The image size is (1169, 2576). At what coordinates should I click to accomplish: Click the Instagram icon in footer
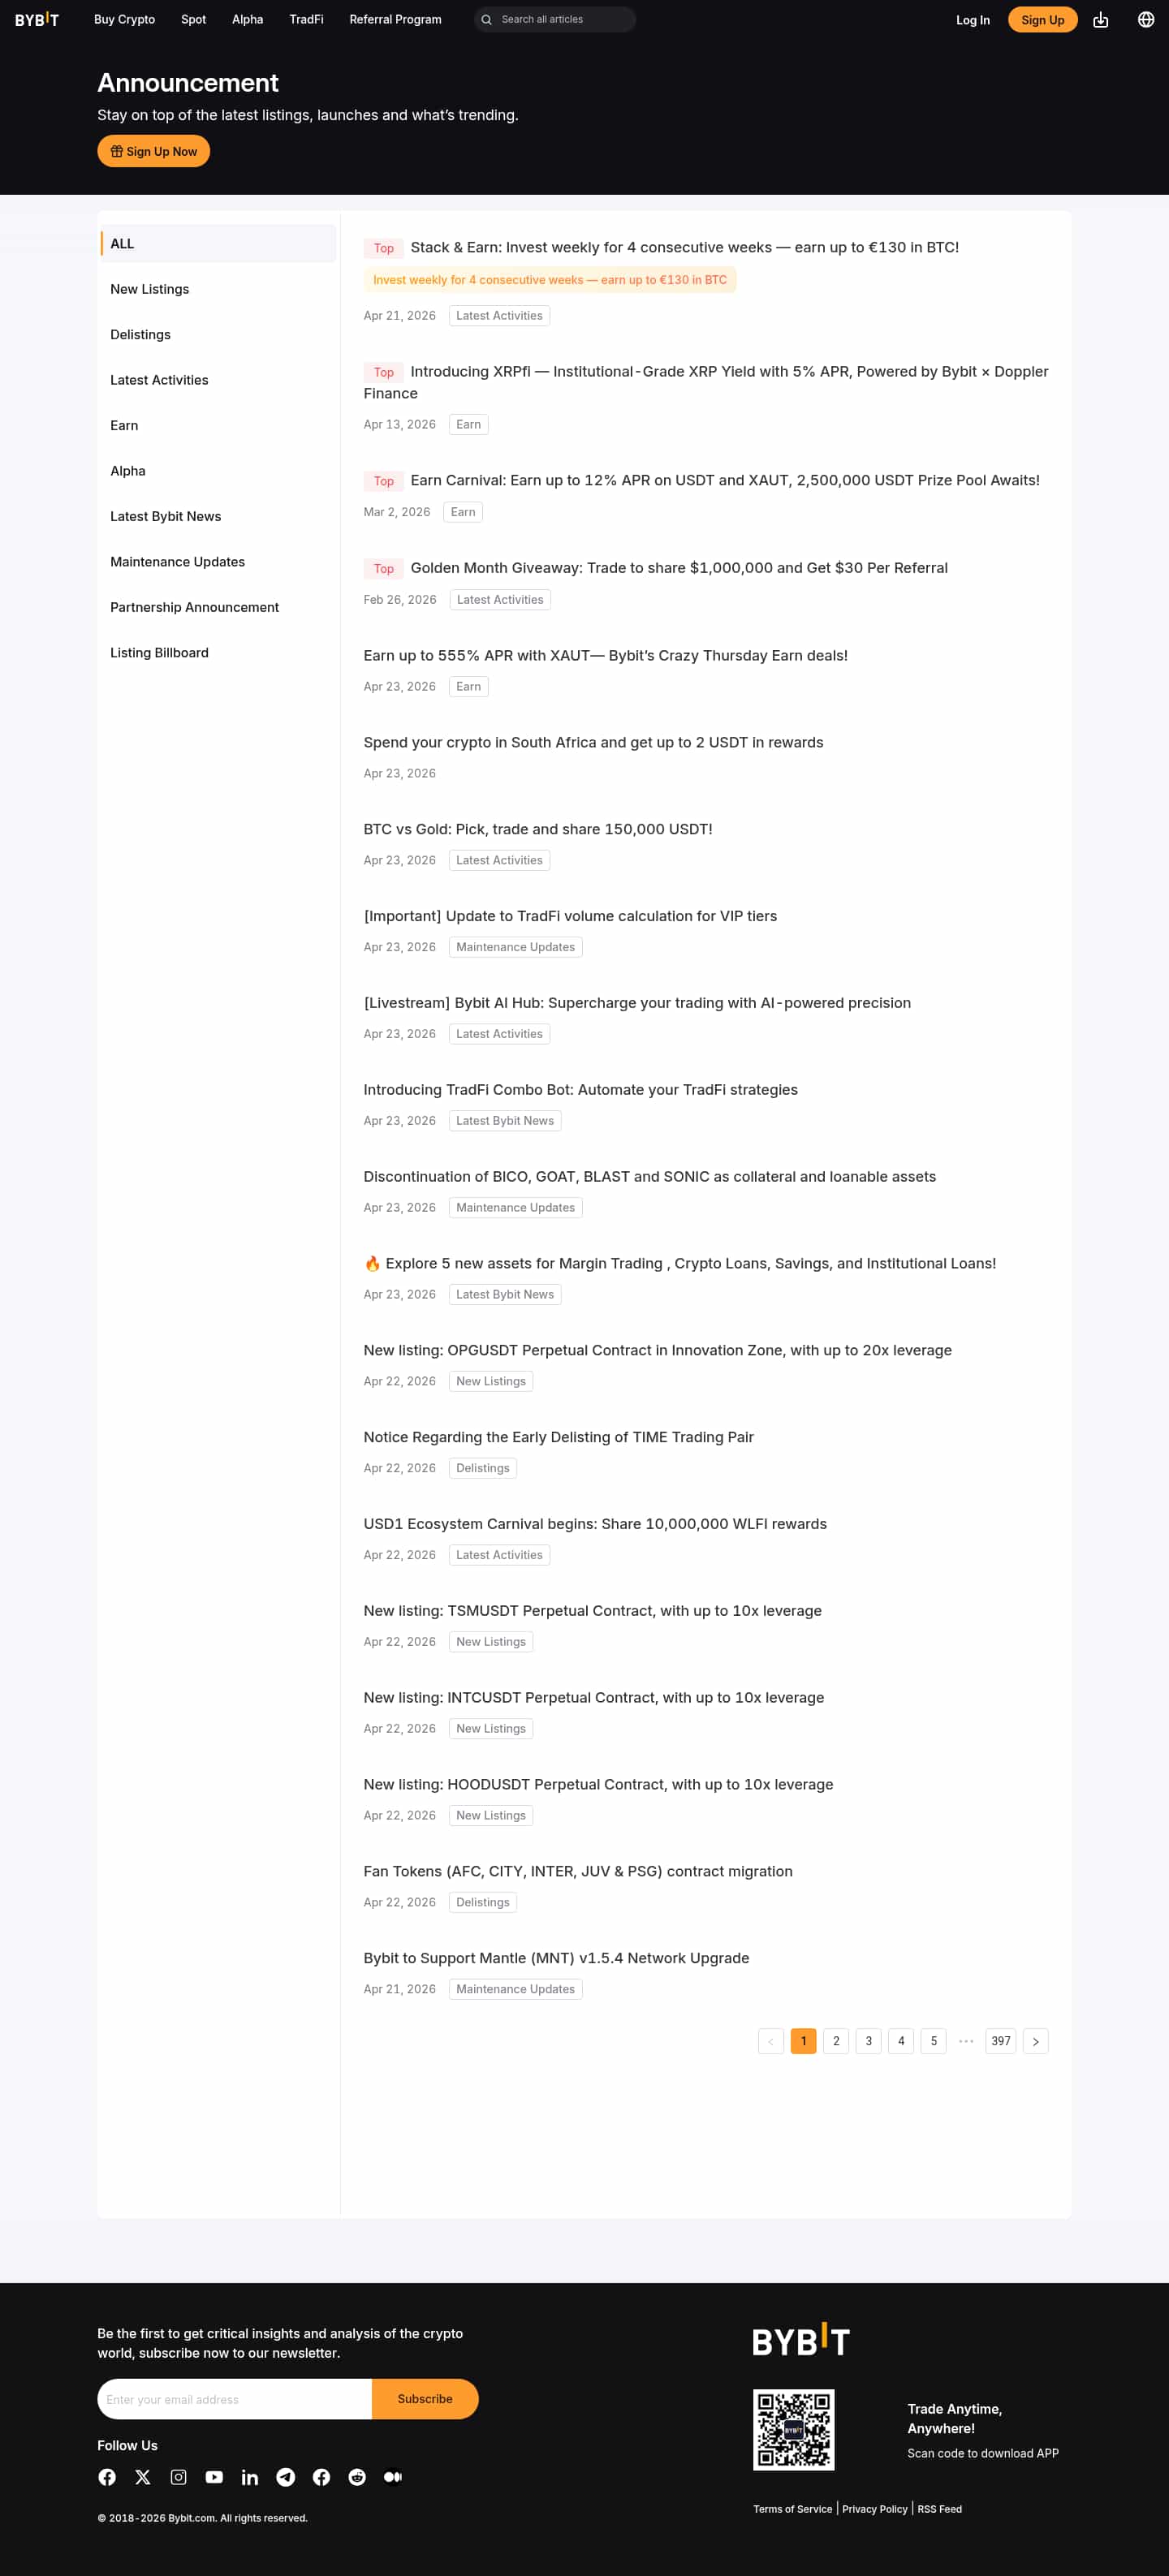(179, 2477)
